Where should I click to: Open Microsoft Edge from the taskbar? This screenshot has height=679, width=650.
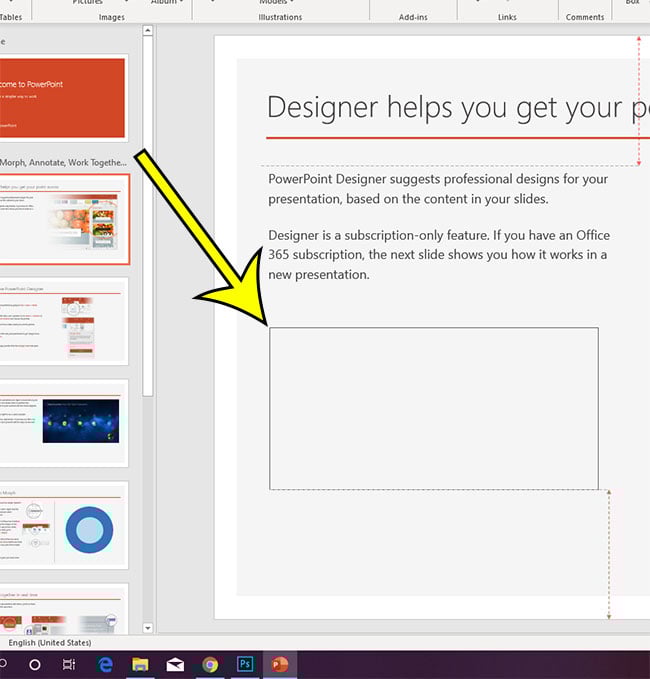[105, 664]
